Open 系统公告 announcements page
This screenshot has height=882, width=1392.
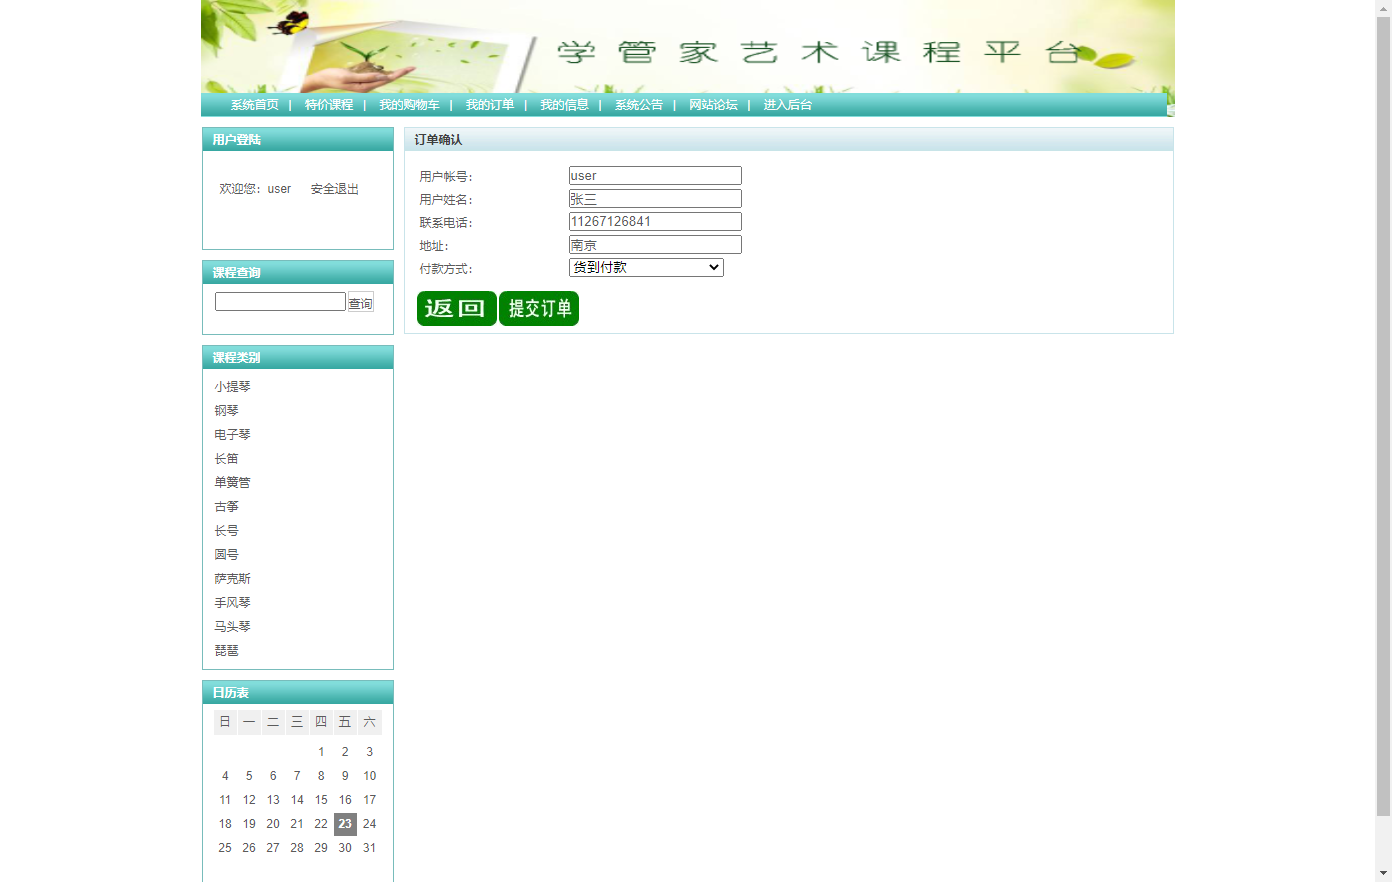[639, 105]
